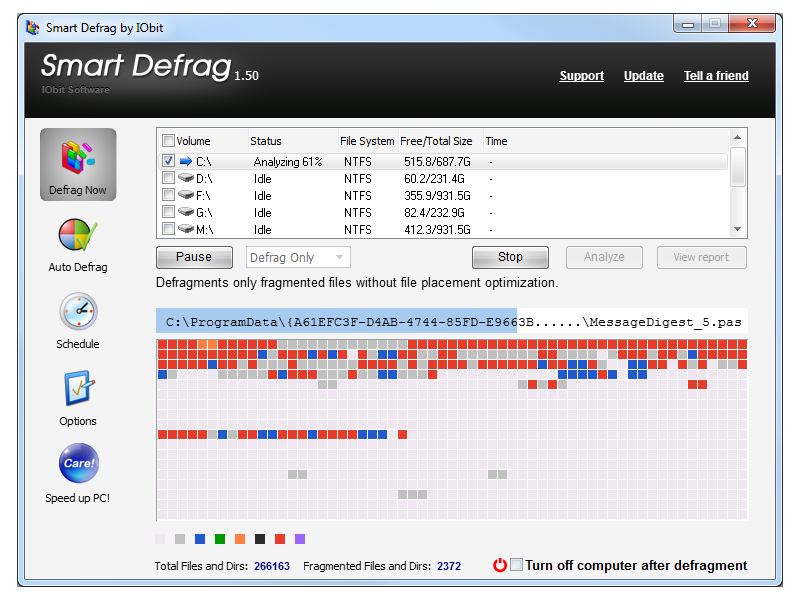Open the Update link
This screenshot has height=600, width=800.
(644, 76)
